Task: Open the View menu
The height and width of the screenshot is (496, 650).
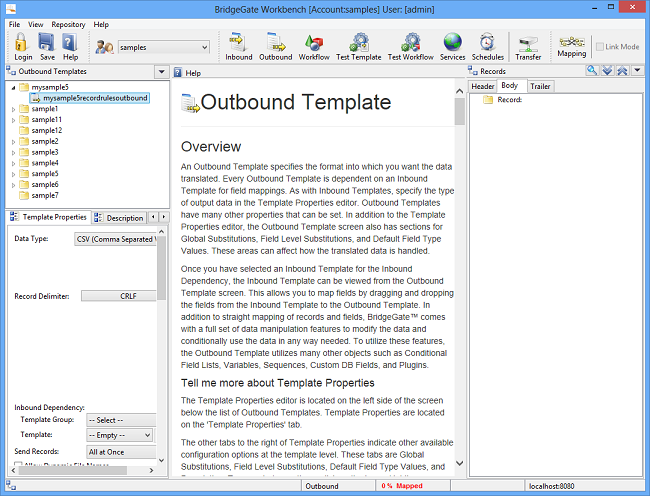Action: pos(35,24)
